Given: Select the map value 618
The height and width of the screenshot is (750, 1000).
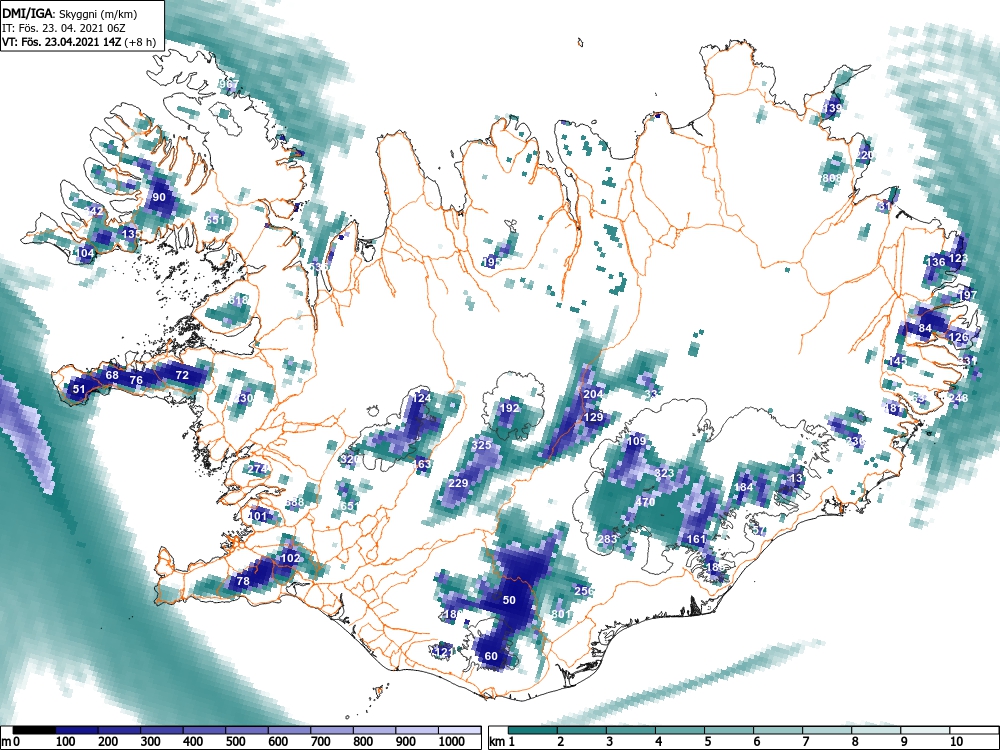Looking at the screenshot, I should pos(239,300).
